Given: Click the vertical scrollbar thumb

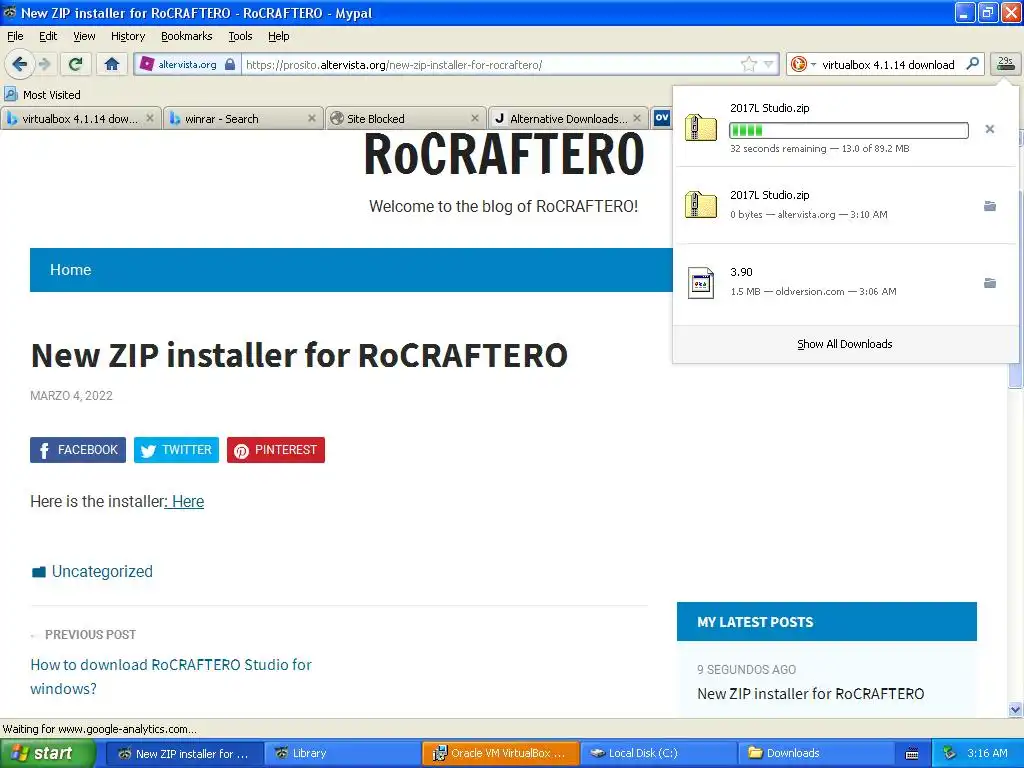Looking at the screenshot, I should pos(1015,375).
